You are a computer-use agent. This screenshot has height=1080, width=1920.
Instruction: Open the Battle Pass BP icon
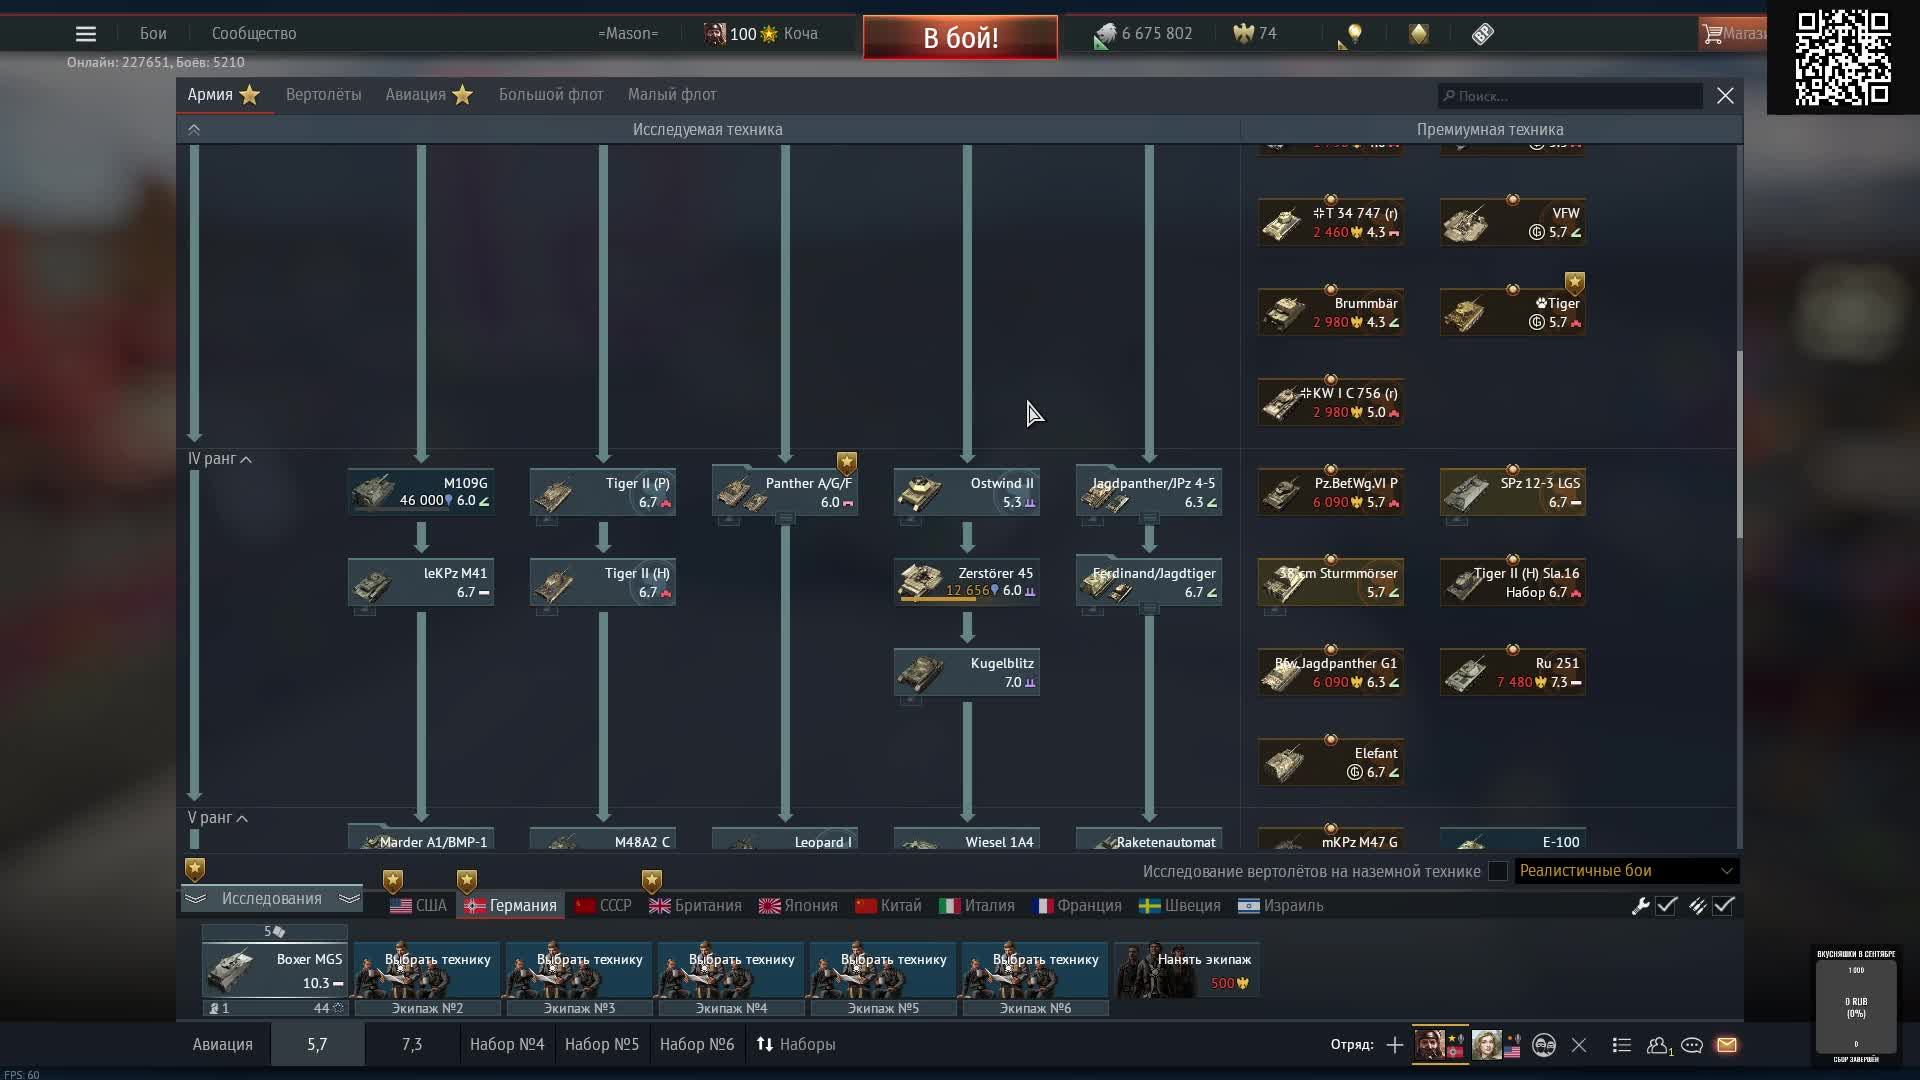tap(1483, 34)
